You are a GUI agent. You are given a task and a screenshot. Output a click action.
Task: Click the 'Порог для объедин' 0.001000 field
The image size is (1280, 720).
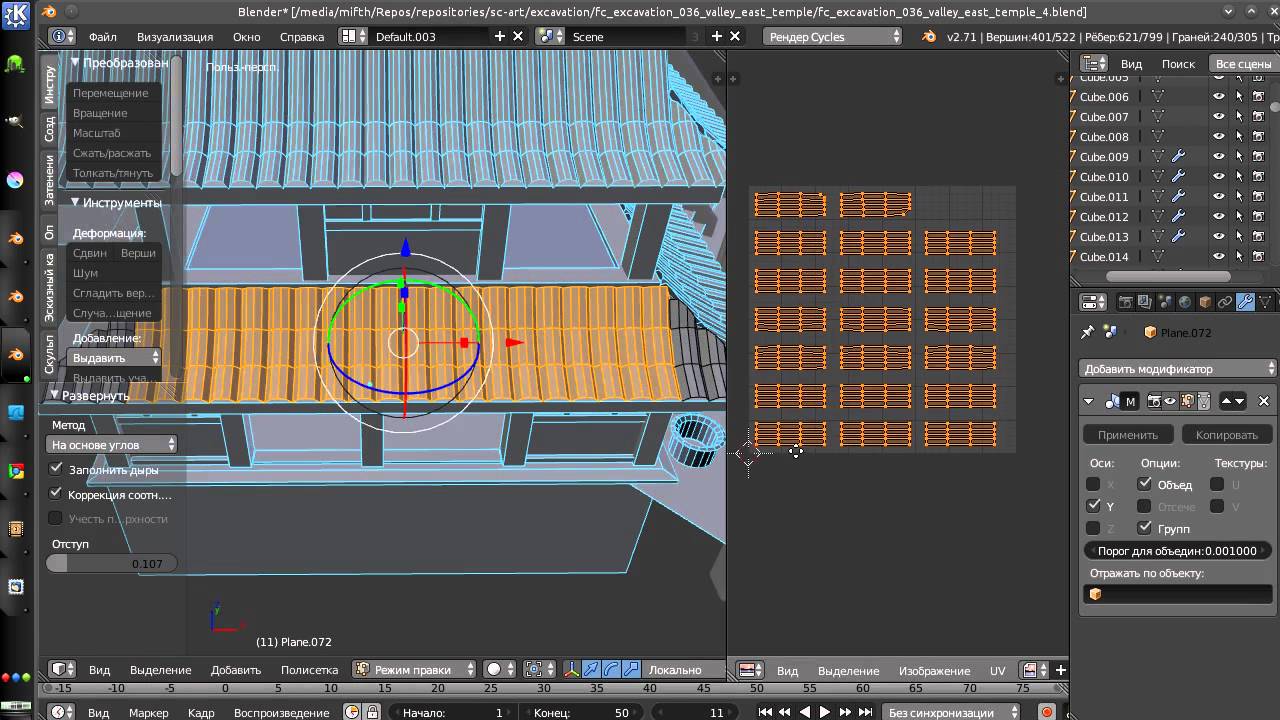click(x=1177, y=551)
